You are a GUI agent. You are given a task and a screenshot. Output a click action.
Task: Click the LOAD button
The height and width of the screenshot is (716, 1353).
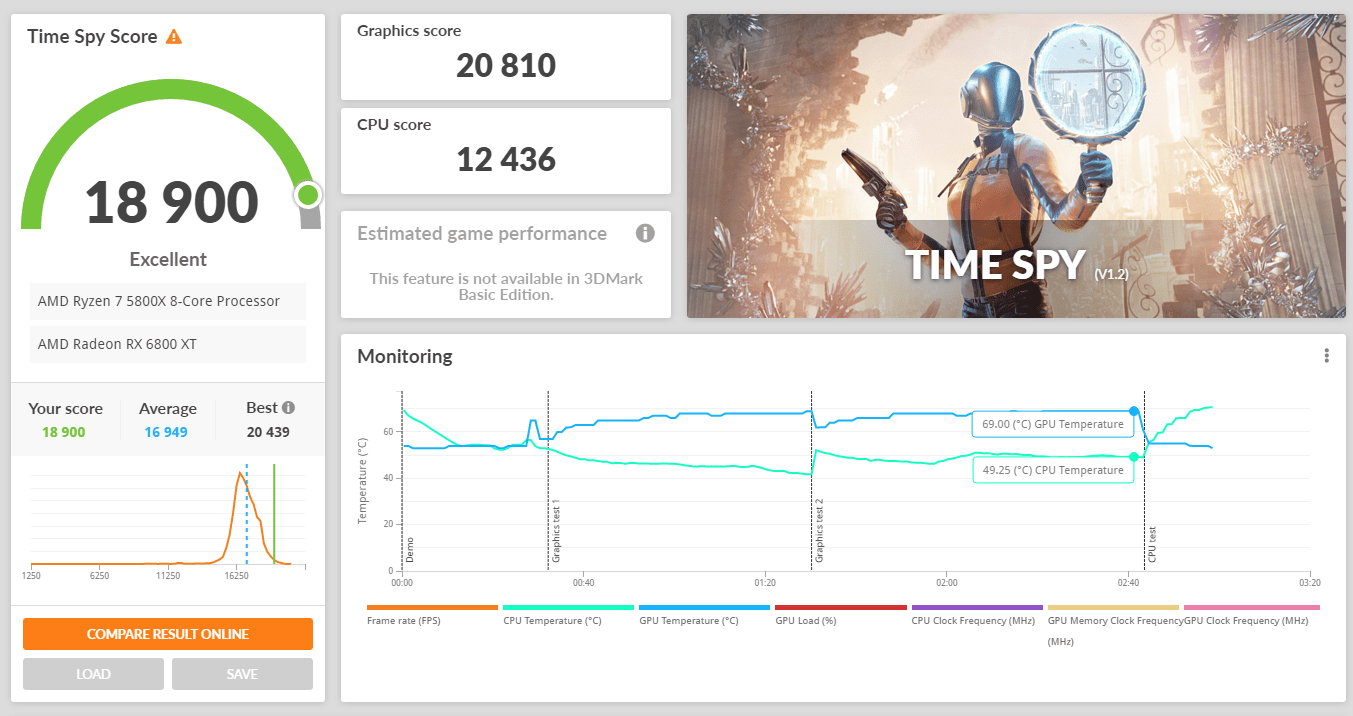pyautogui.click(x=94, y=674)
